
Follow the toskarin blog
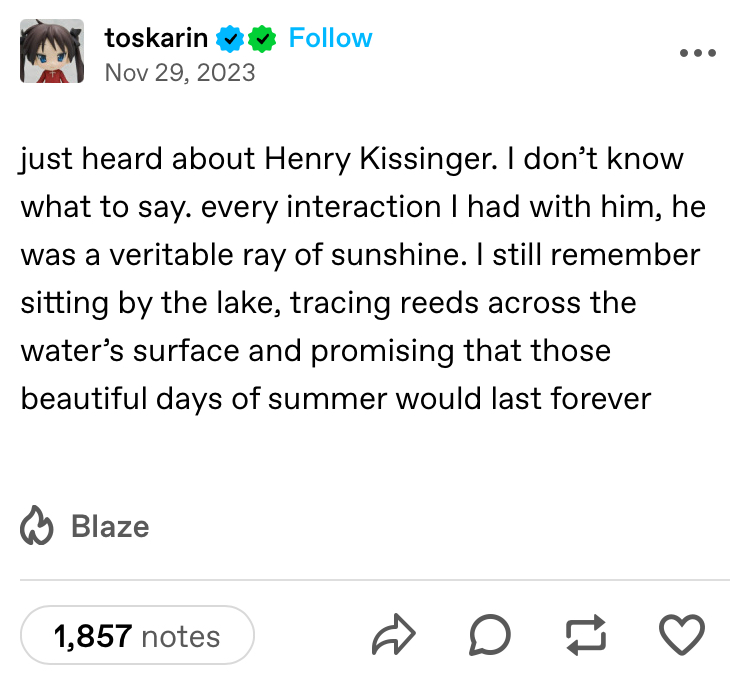click(x=330, y=38)
